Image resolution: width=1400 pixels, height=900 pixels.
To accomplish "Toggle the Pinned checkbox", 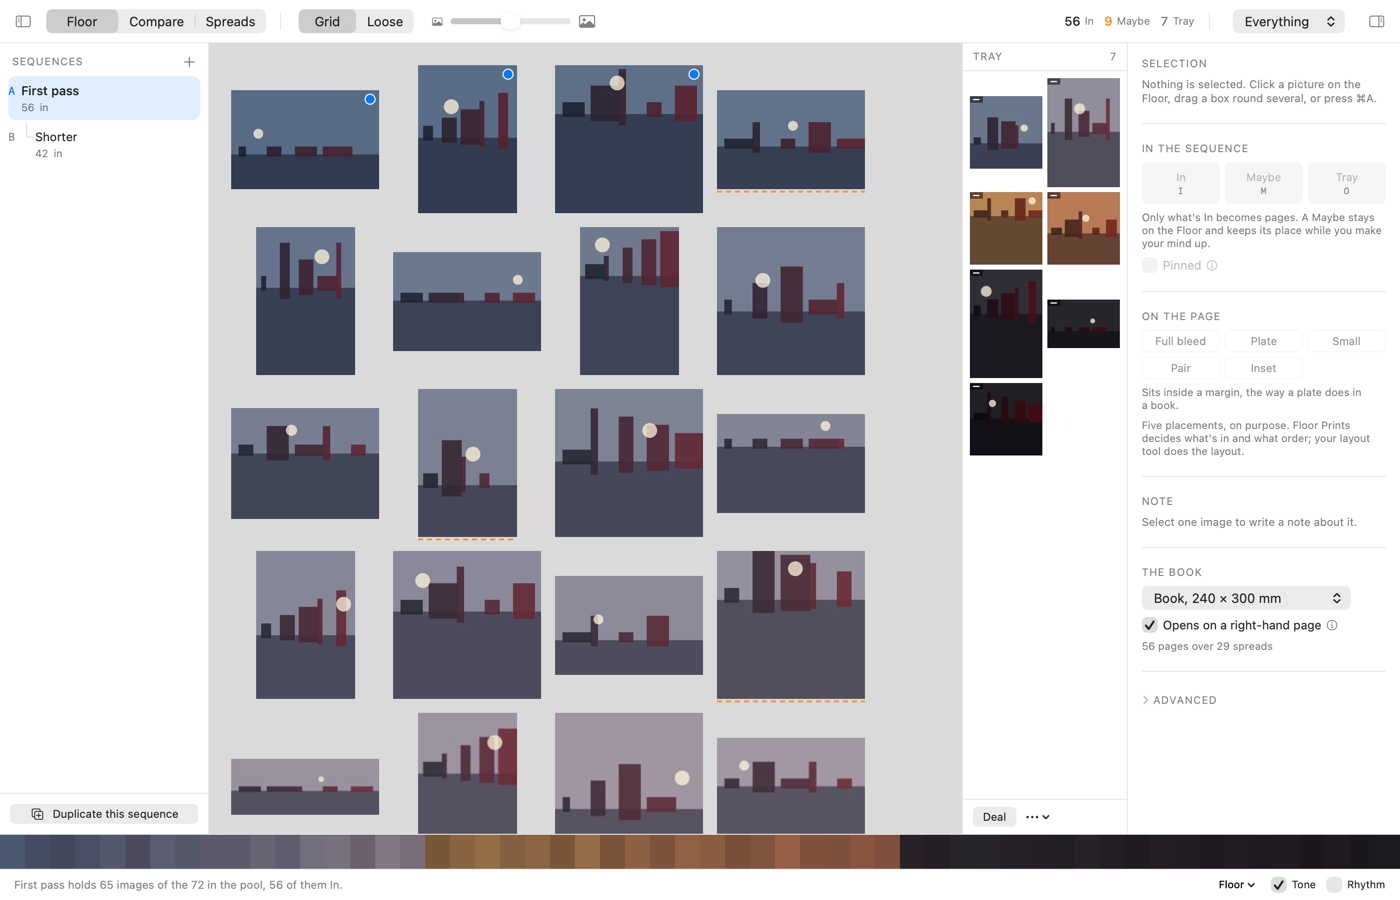I will tap(1150, 266).
